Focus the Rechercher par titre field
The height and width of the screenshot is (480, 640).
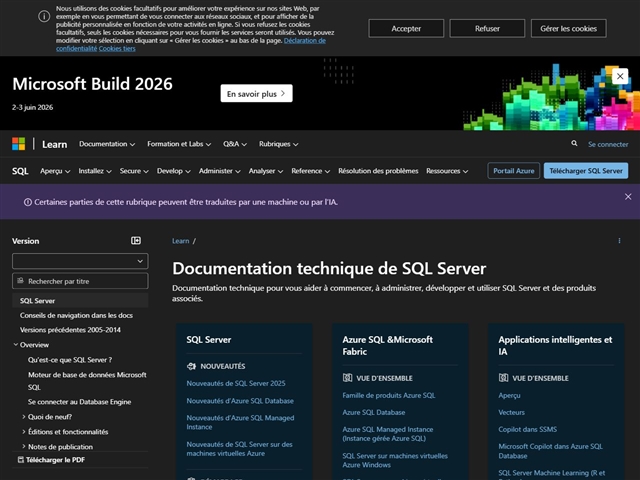tap(80, 281)
